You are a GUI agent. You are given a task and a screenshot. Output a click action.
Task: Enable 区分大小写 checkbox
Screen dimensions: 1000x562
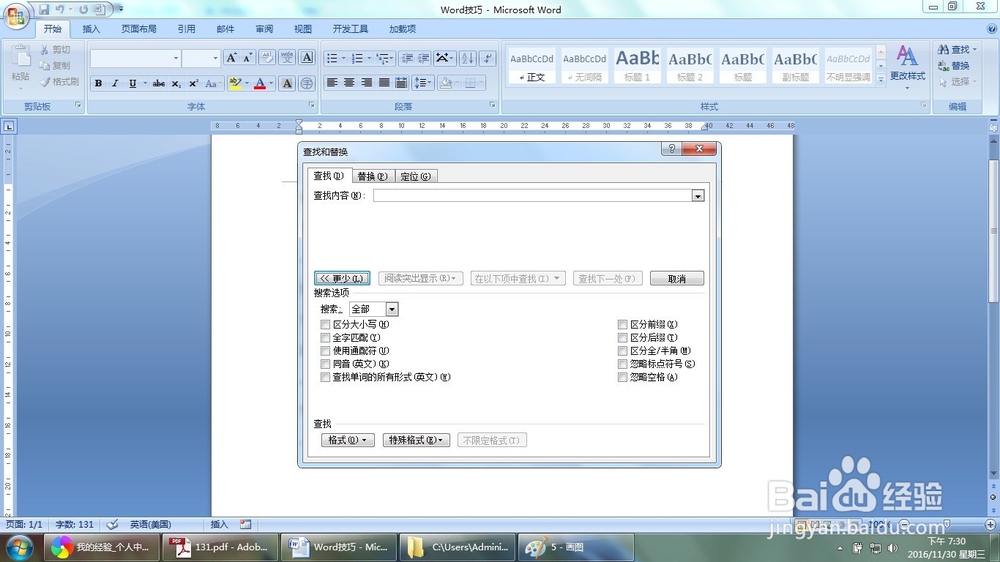[x=325, y=325]
